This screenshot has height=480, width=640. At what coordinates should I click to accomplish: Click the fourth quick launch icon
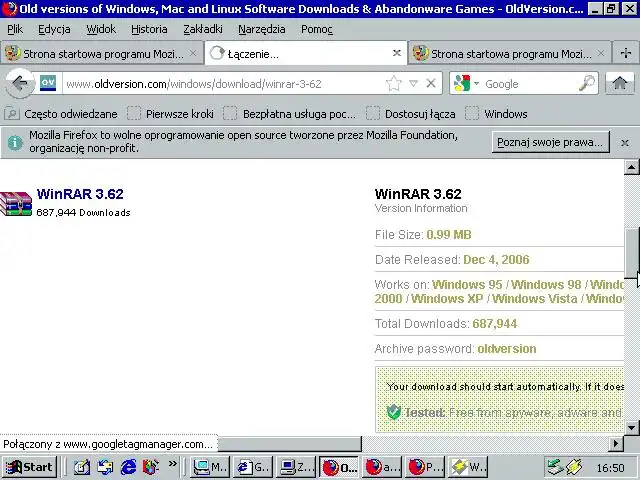[x=151, y=467]
